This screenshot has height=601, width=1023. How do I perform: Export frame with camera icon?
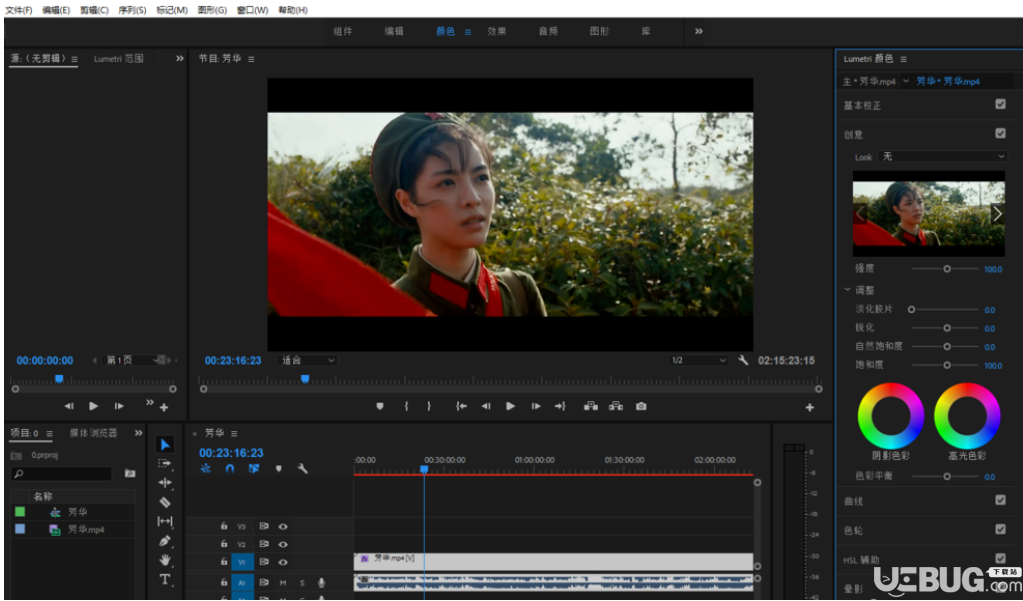coord(641,406)
